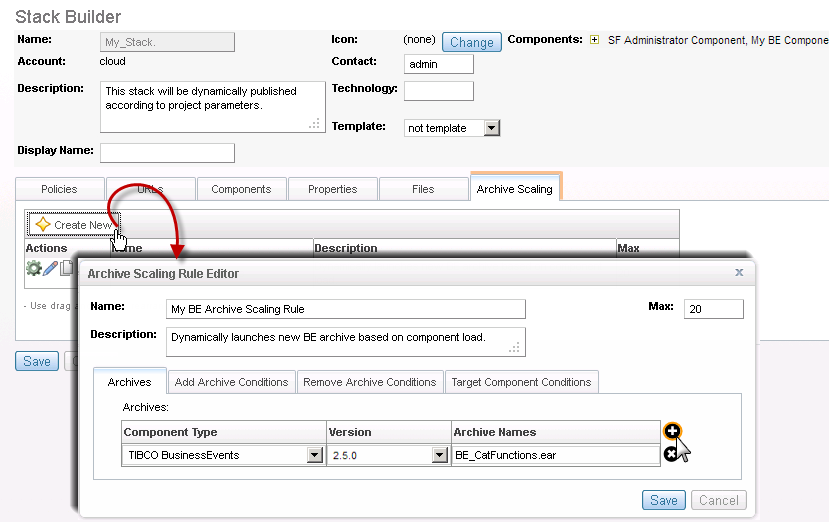Click the pencil edit icon in Actions column
Viewport: 829px width, 522px height.
coord(50,268)
